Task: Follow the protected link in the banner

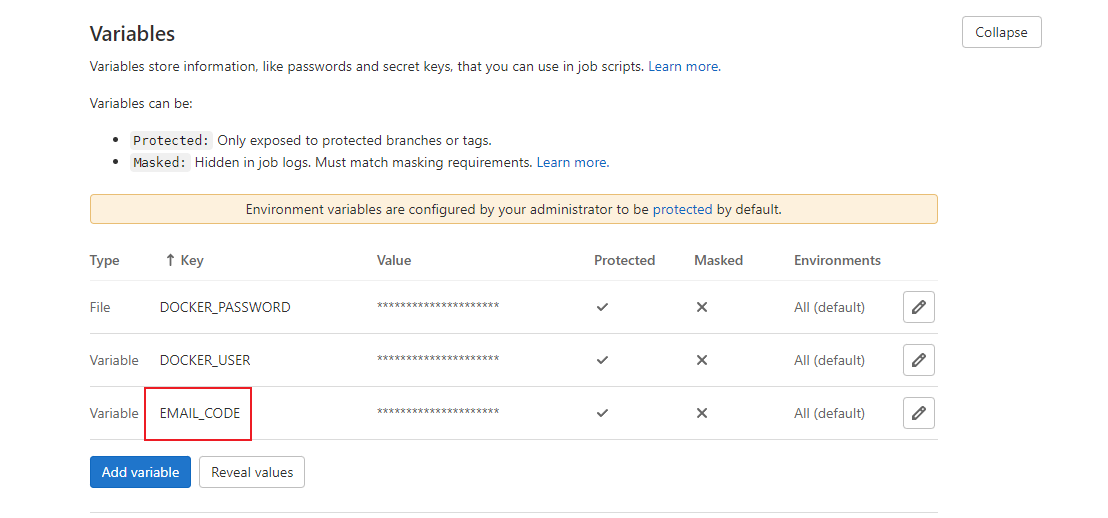Action: tap(682, 209)
